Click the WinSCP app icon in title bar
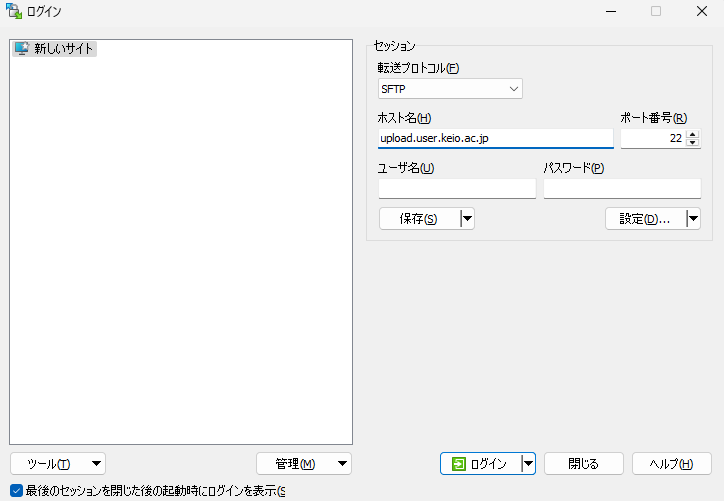 tap(14, 12)
